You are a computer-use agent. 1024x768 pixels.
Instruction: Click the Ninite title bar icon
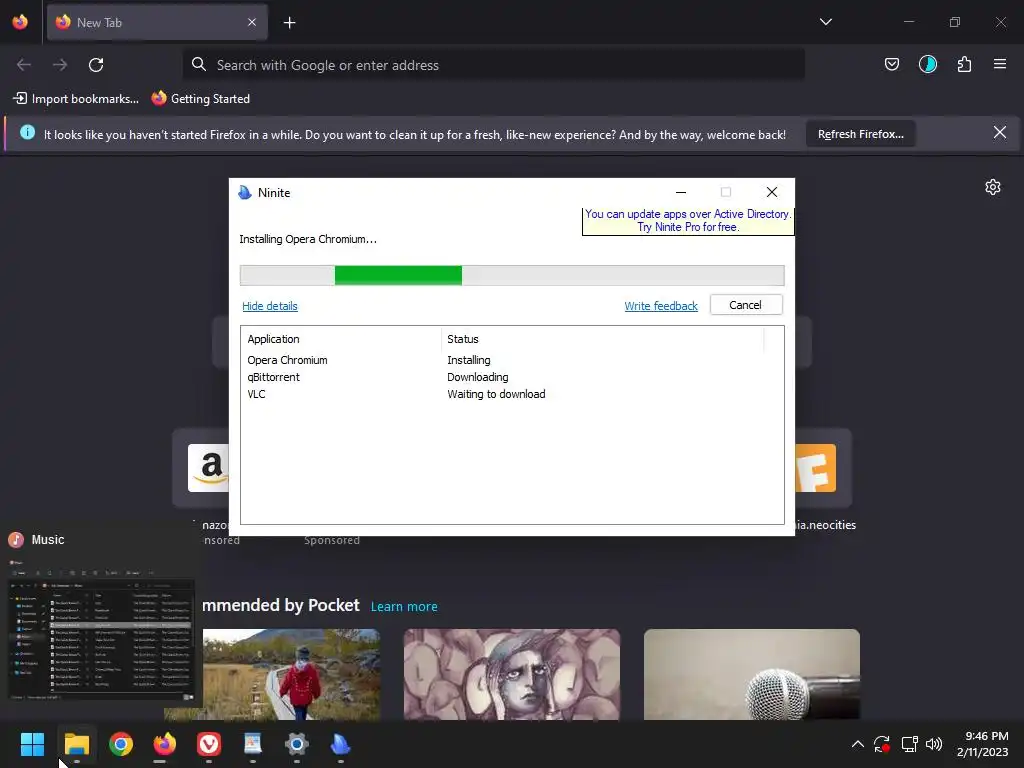coord(245,192)
